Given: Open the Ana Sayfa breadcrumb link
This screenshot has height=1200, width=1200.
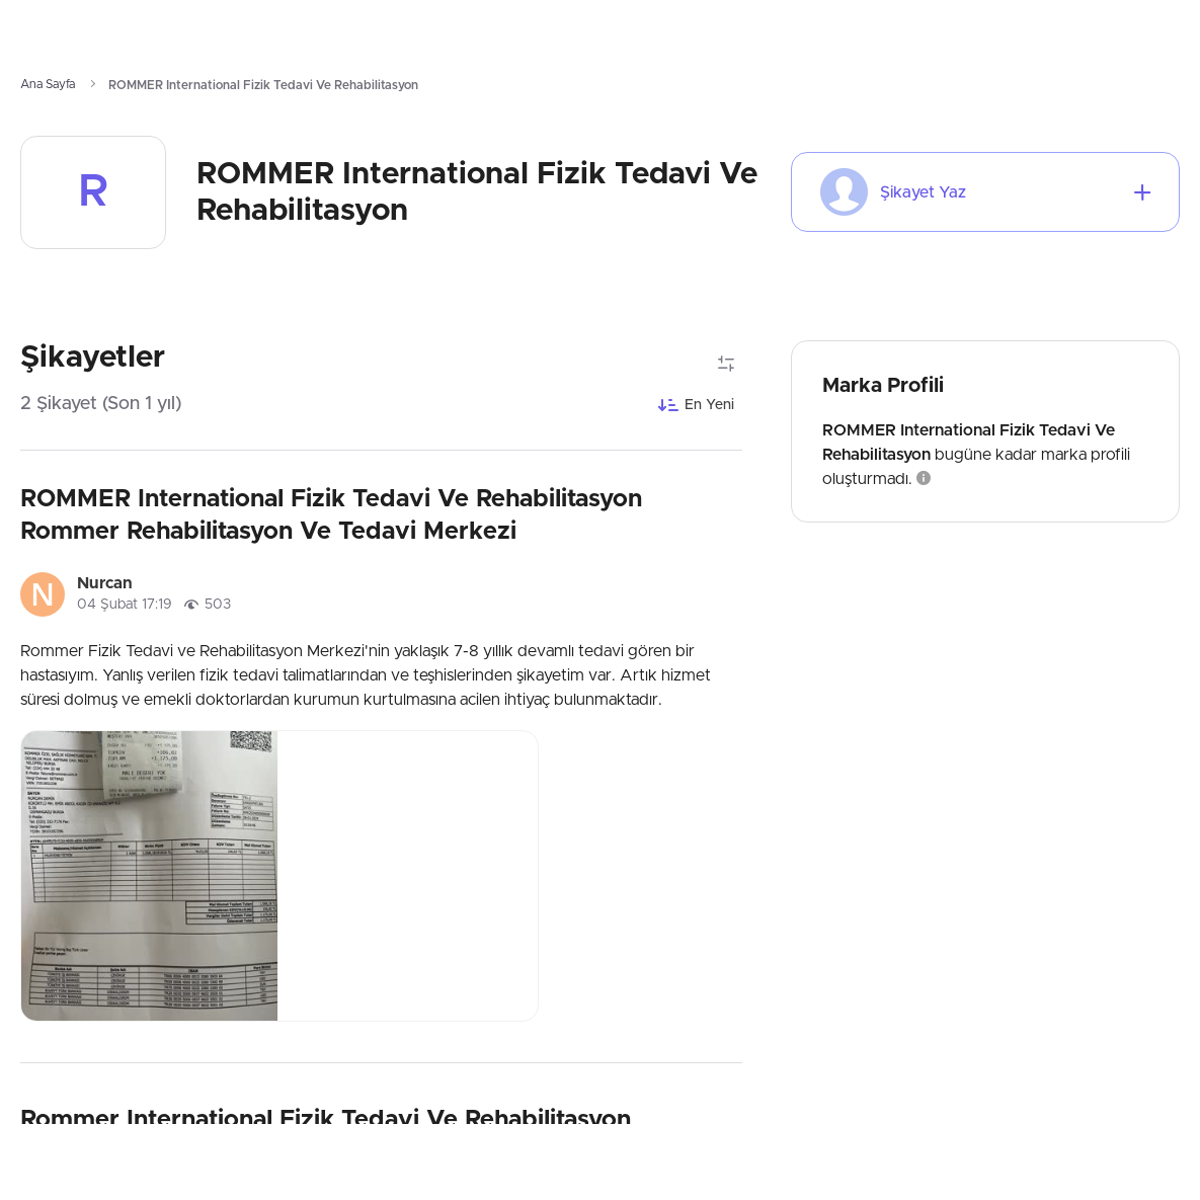Looking at the screenshot, I should coord(48,84).
